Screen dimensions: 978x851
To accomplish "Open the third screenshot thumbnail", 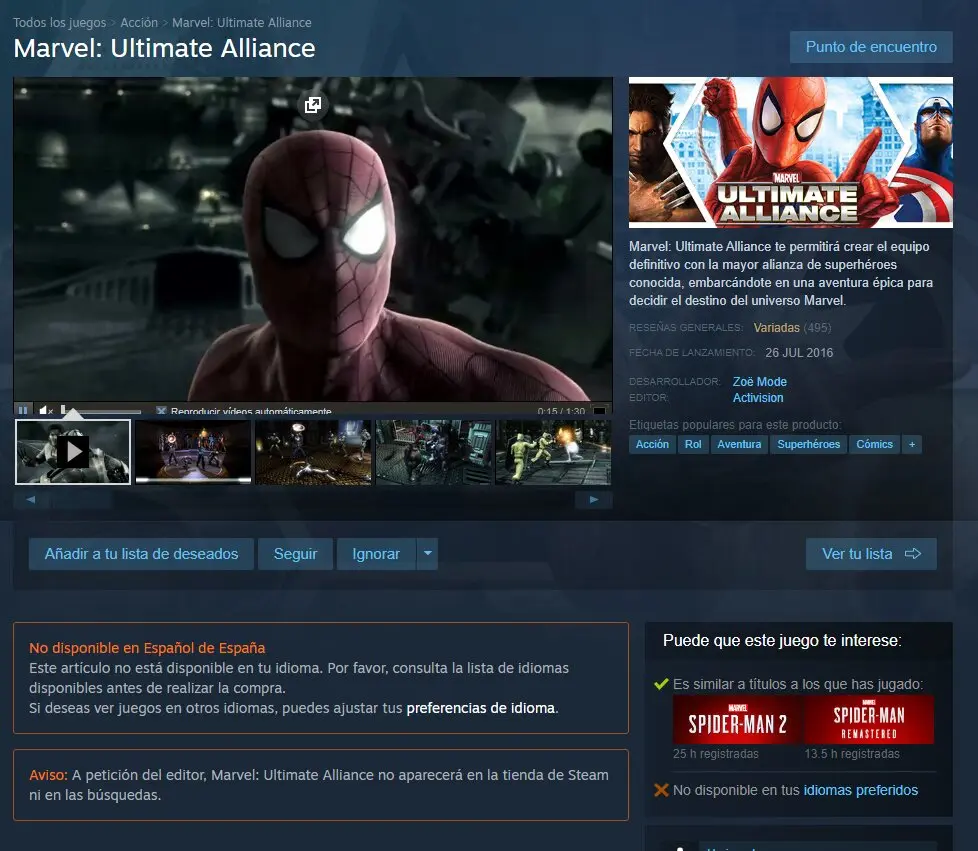I will (x=313, y=452).
